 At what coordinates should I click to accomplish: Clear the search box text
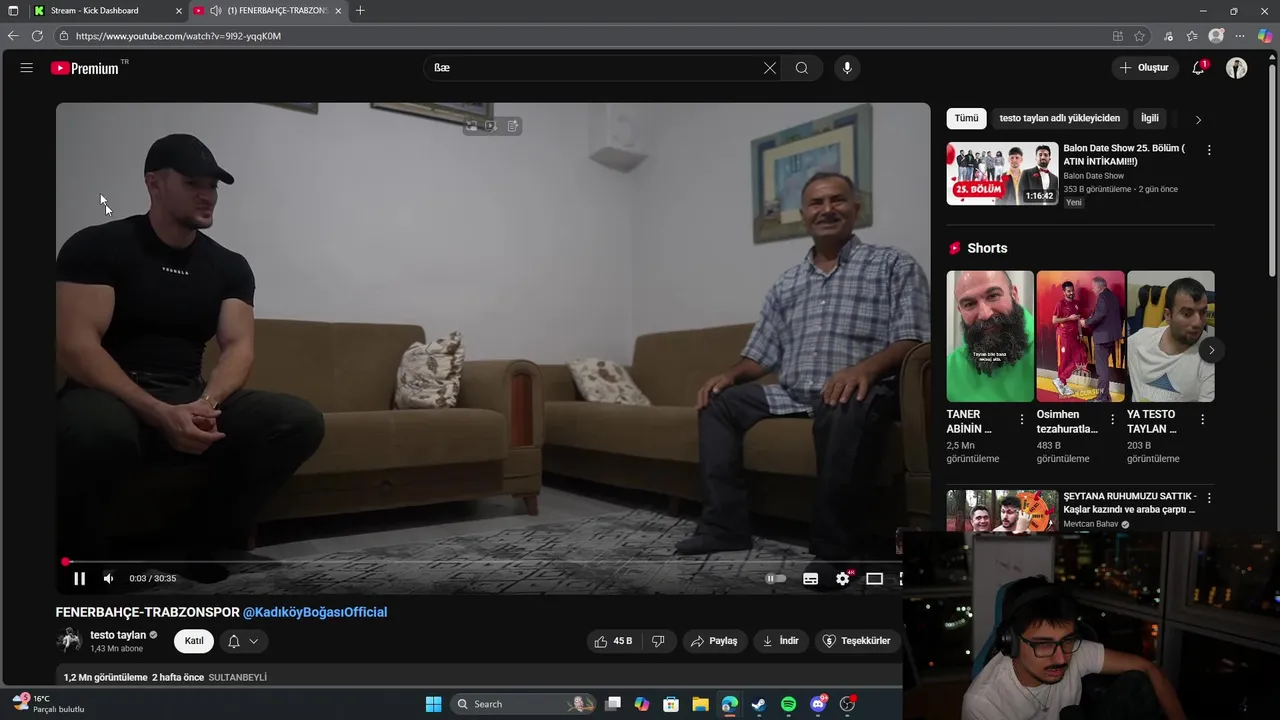pos(769,68)
